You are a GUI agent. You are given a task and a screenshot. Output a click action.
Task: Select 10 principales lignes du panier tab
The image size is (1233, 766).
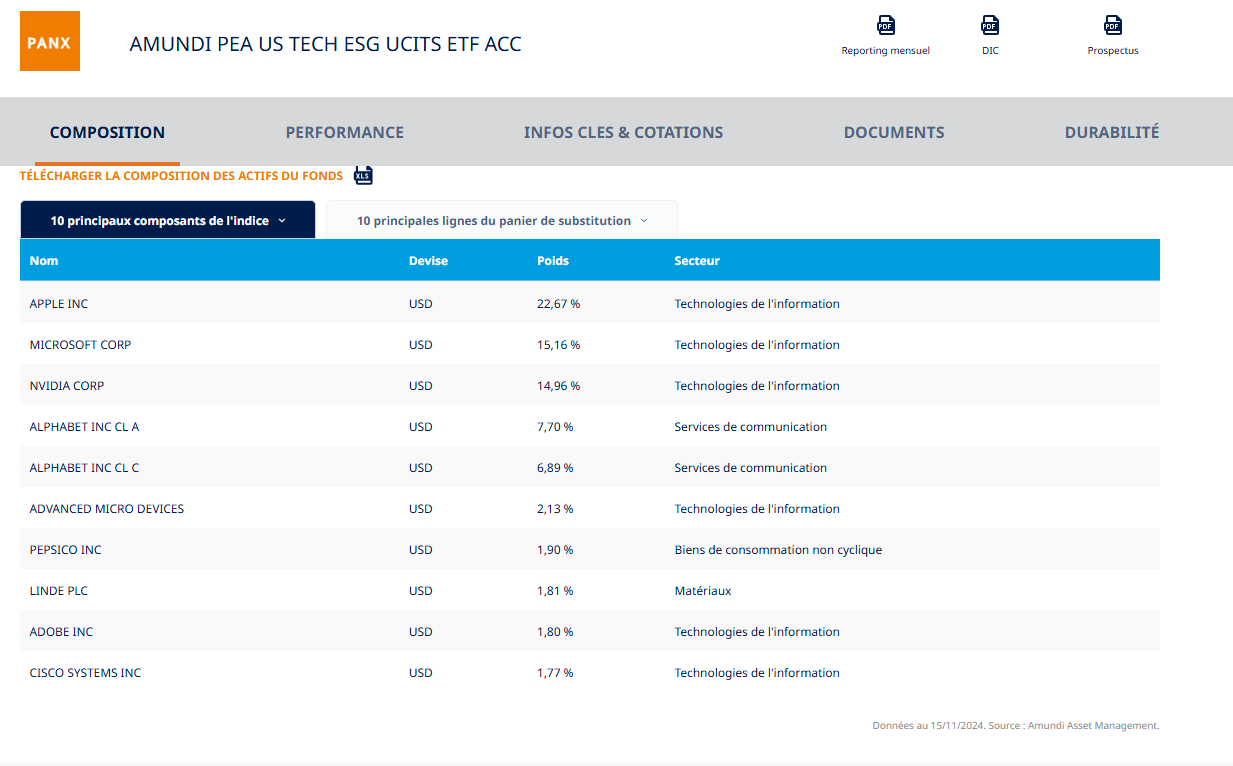pyautogui.click(x=502, y=220)
